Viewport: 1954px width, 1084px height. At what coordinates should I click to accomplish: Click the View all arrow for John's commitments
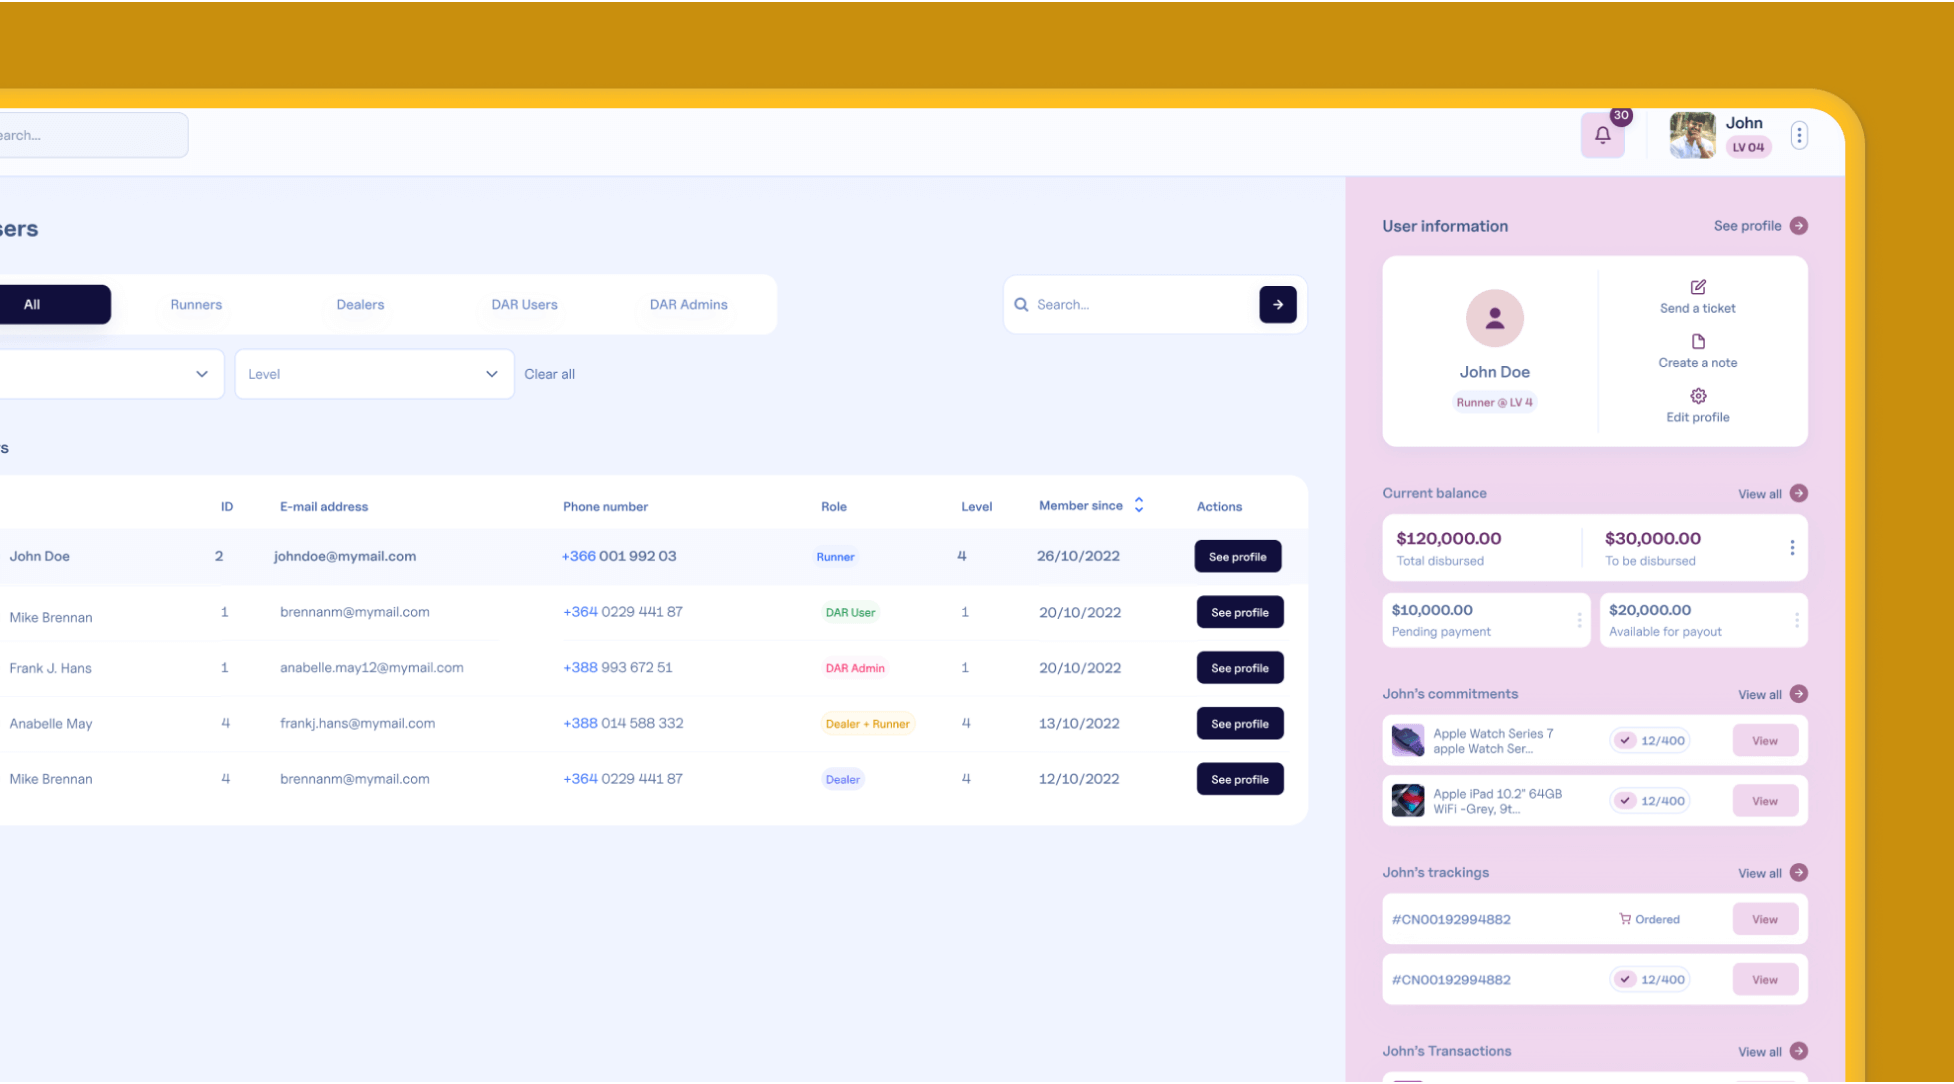[x=1799, y=694]
